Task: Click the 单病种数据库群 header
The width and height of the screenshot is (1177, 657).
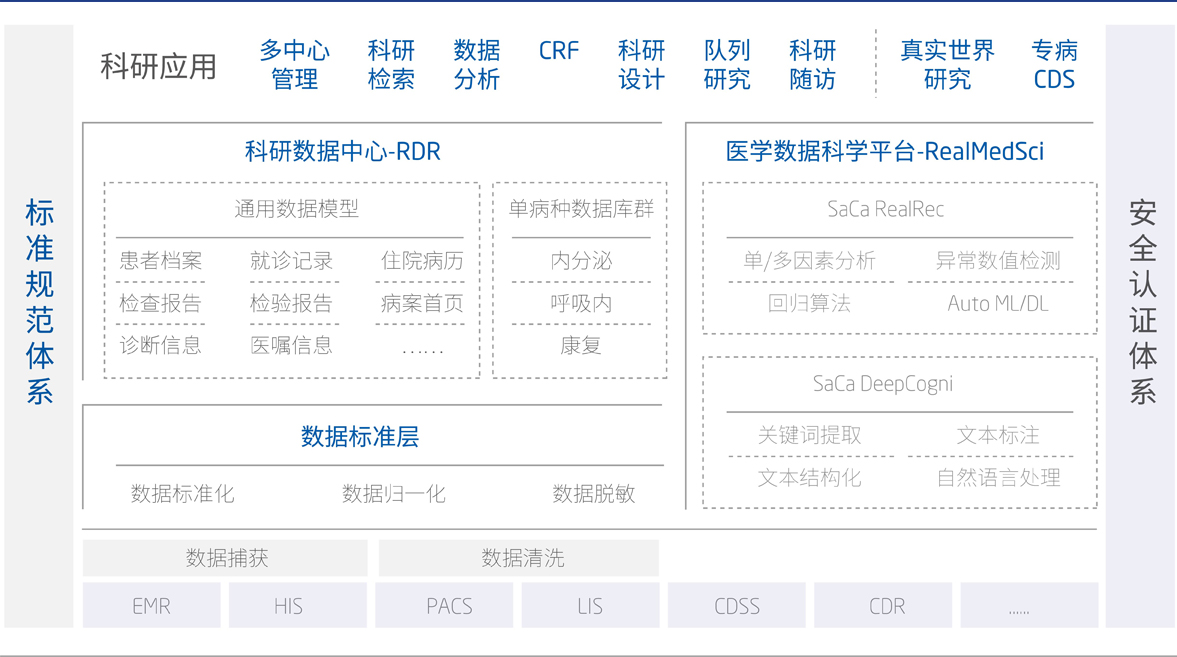Action: pos(581,209)
